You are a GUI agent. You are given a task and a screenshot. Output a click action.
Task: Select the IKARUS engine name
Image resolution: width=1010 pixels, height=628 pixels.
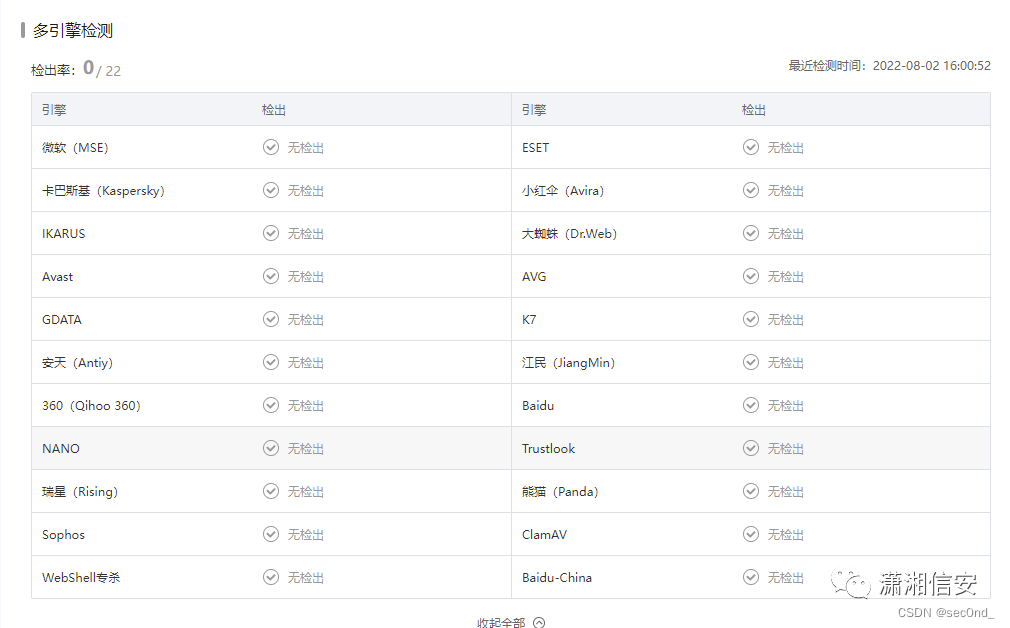tap(64, 234)
